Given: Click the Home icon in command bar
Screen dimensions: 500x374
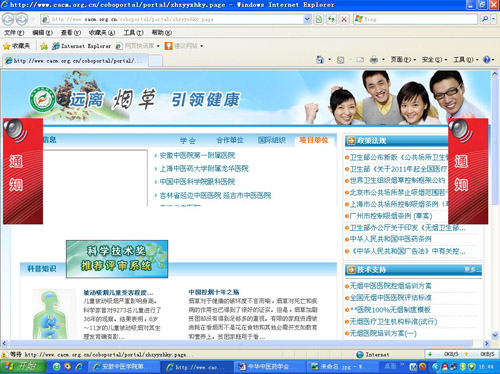Looking at the screenshot, I should click(x=320, y=59).
